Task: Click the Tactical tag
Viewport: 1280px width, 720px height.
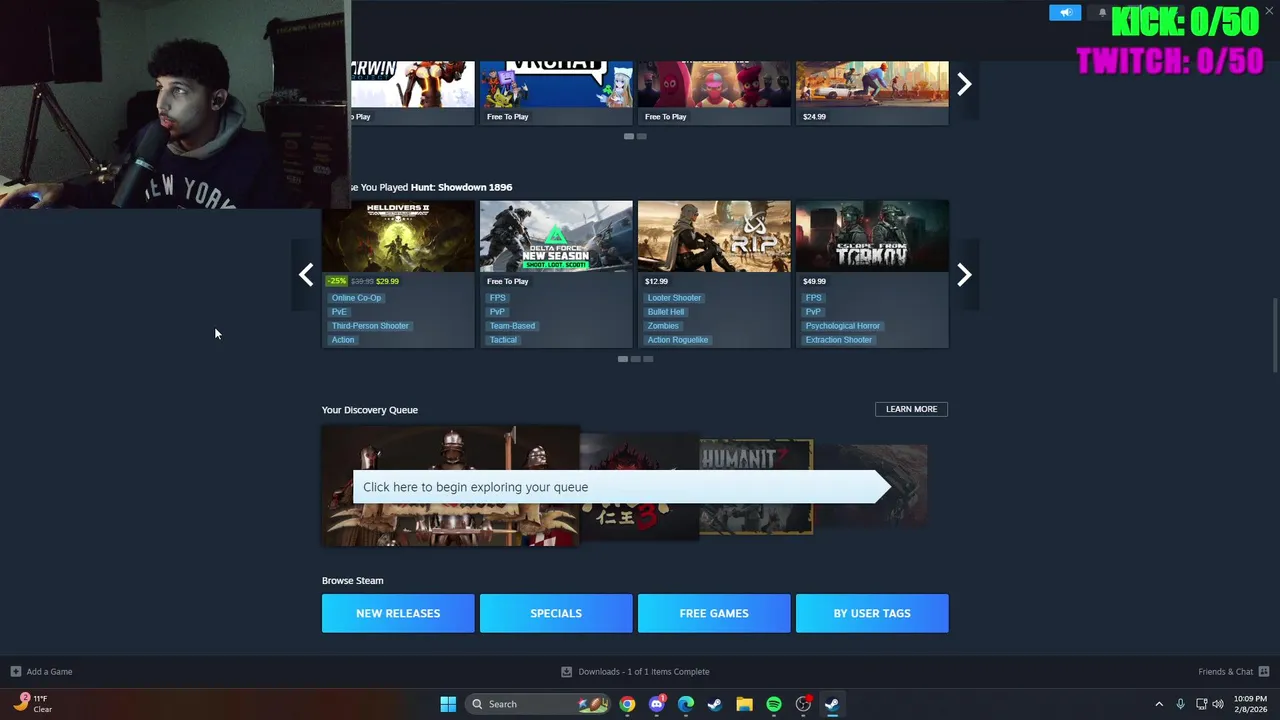Action: [x=503, y=340]
